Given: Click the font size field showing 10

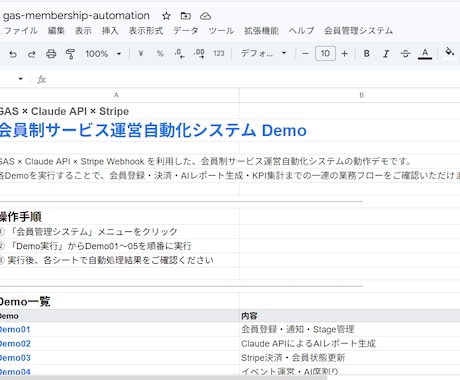Looking at the screenshot, I should [325, 53].
